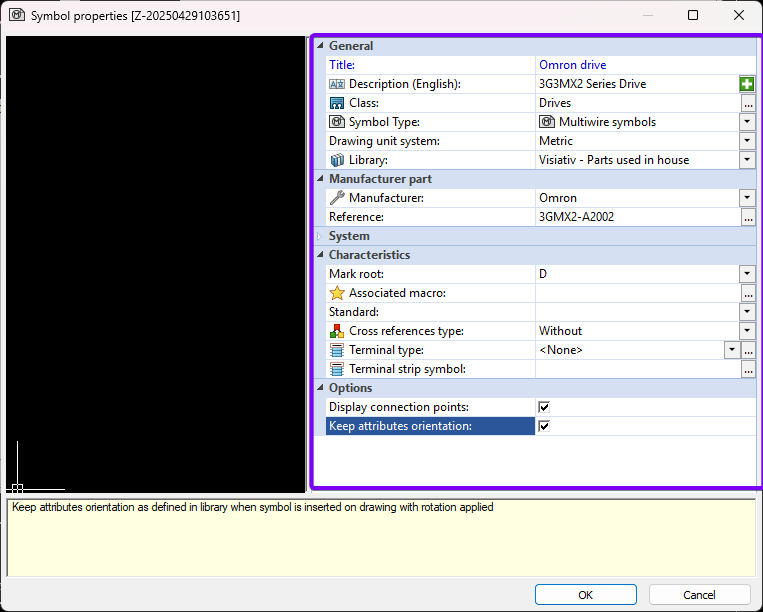Uncheck Keep attributes orientation checkbox

click(544, 426)
